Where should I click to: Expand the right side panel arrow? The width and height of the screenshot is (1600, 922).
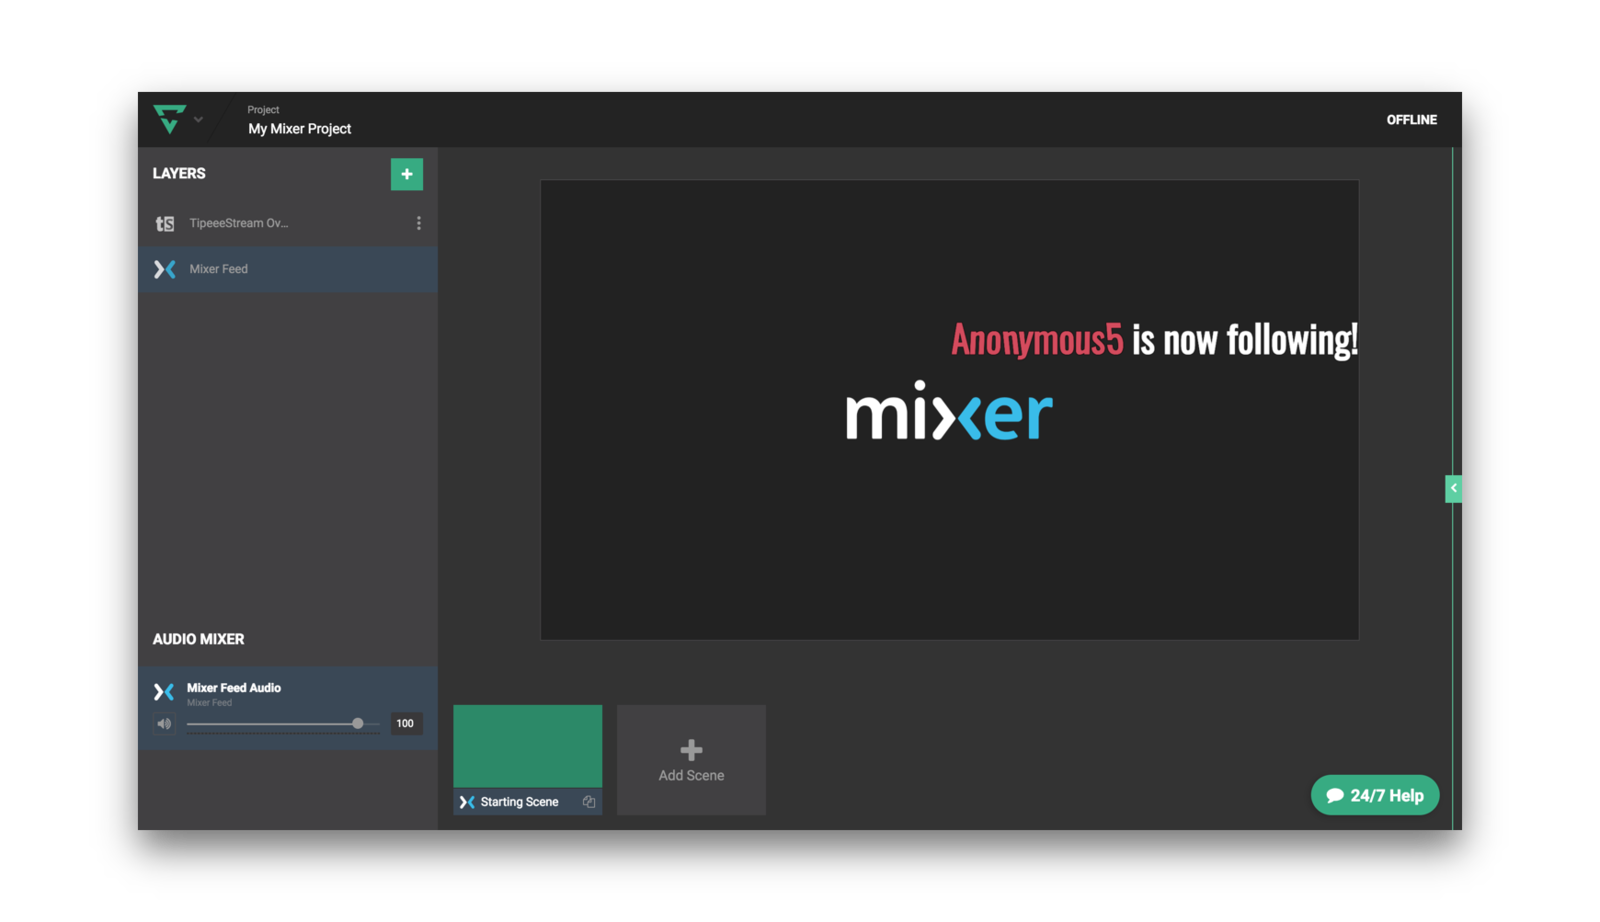(1453, 488)
